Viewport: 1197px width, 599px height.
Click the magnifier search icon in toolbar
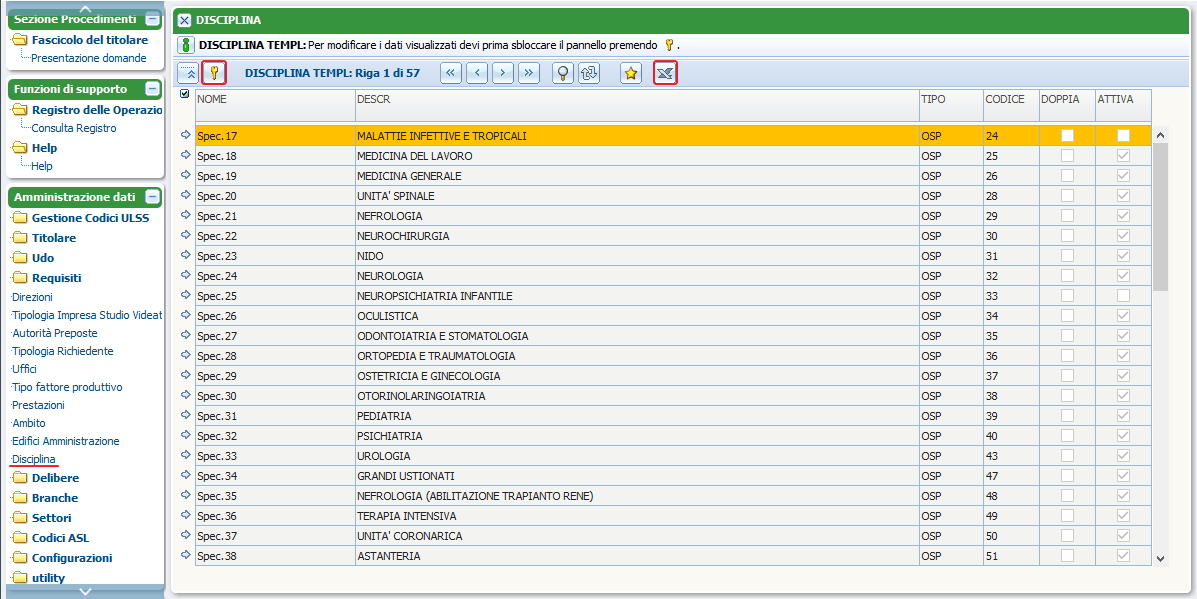563,73
